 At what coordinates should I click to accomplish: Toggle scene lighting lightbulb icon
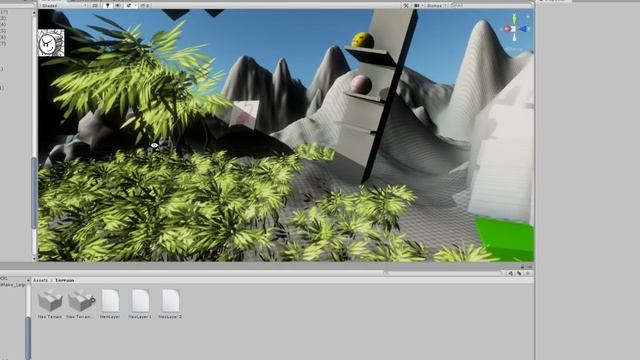(x=107, y=6)
